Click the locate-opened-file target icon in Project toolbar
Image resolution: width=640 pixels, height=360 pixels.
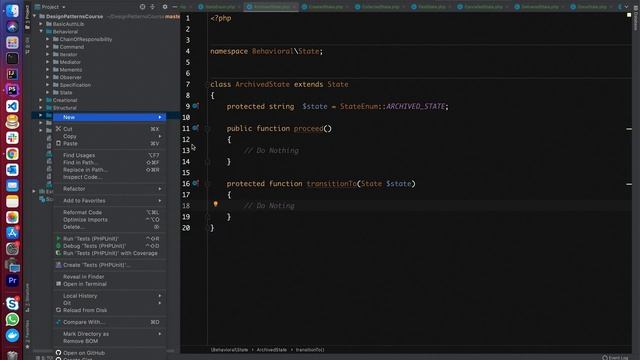(x=142, y=7)
